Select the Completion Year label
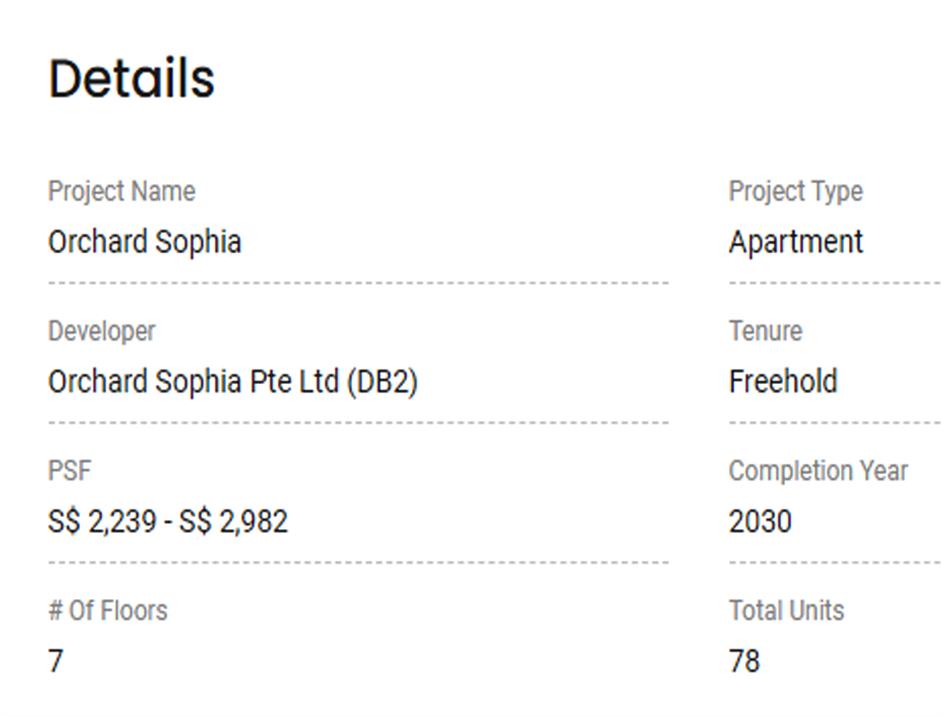Image resolution: width=943 pixels, height=717 pixels. pos(818,471)
